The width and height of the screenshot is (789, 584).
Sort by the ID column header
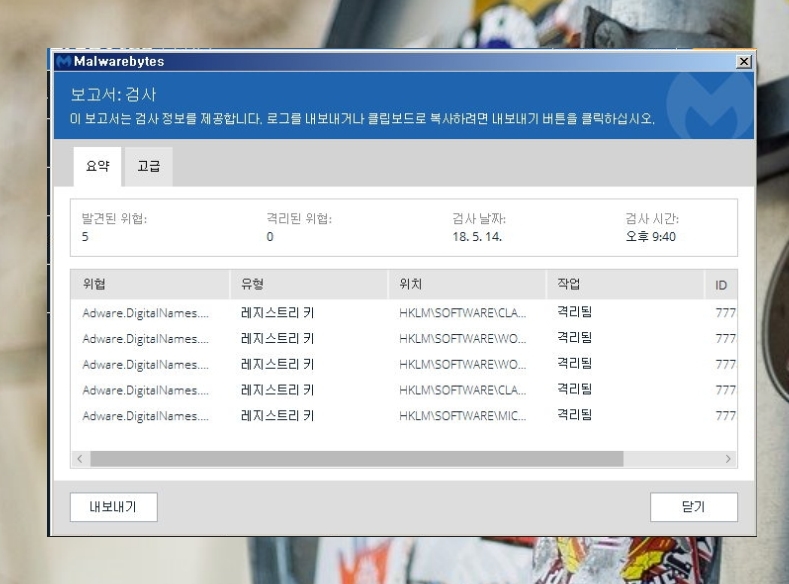[x=721, y=284]
